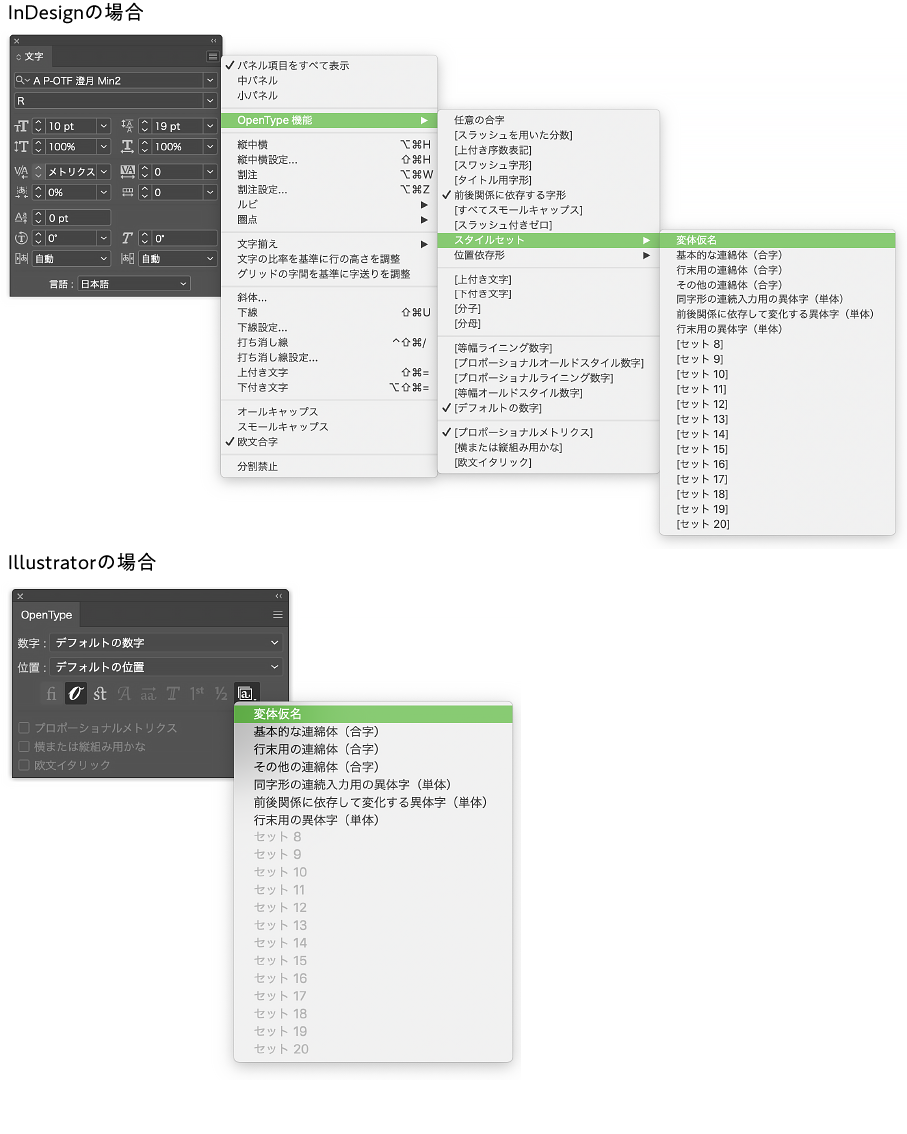Select 文字揃え menu item

pyautogui.click(x=328, y=244)
